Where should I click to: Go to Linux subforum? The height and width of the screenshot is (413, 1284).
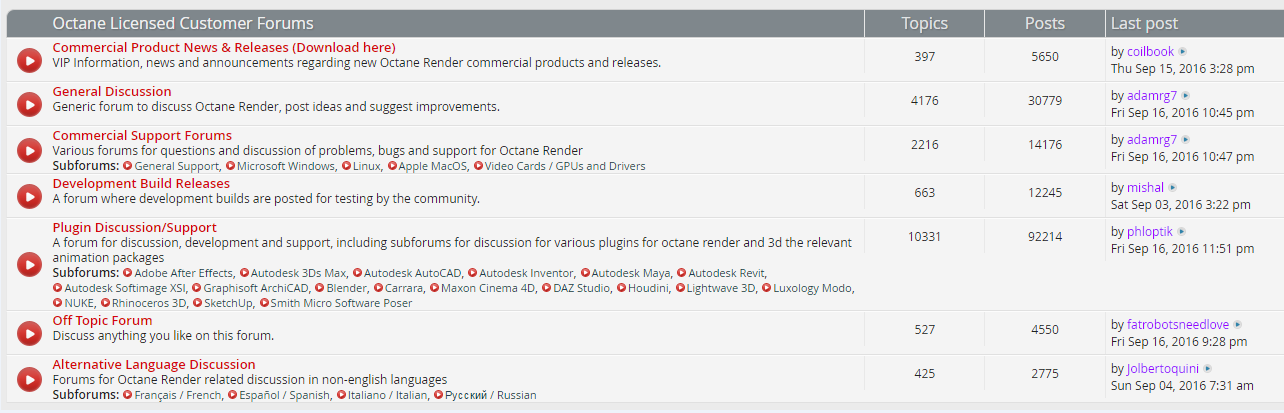367,166
